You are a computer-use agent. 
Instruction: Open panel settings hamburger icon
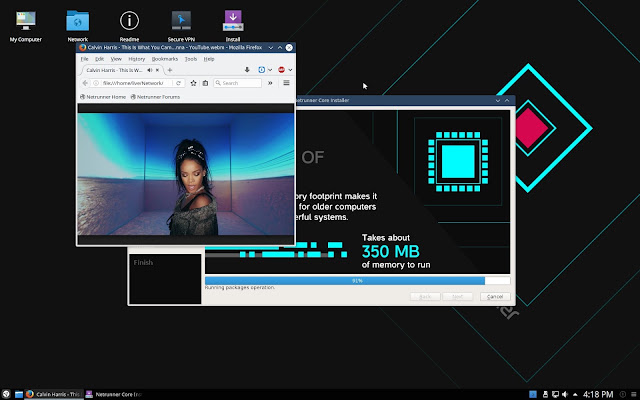point(633,394)
